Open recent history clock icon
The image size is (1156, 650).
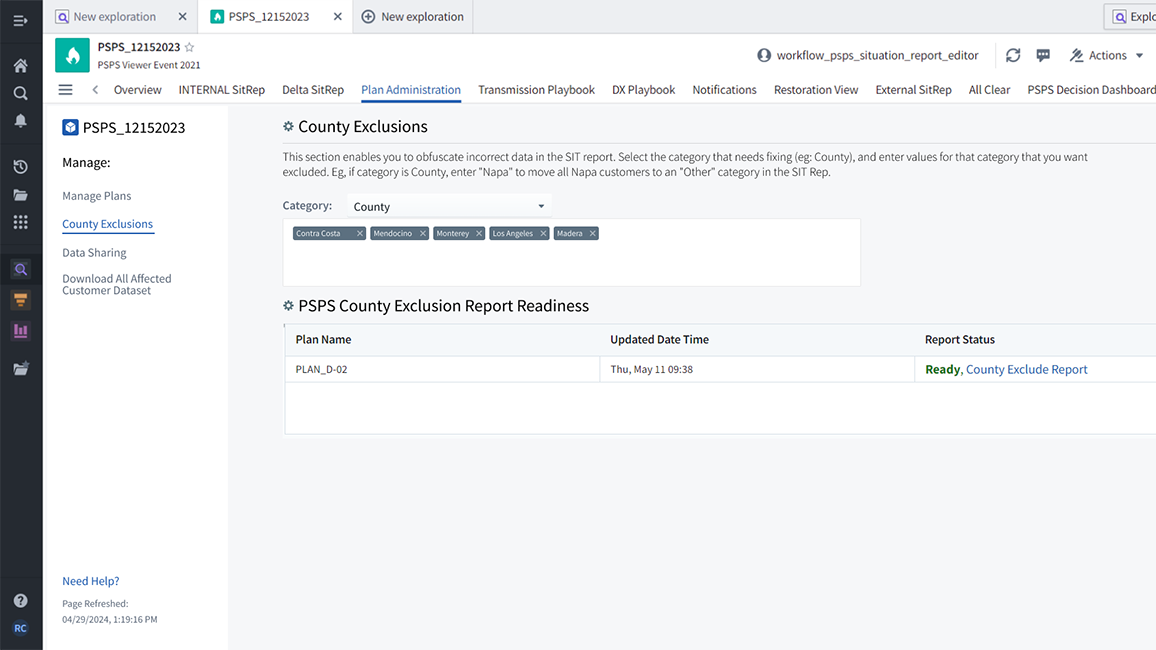pos(20,167)
